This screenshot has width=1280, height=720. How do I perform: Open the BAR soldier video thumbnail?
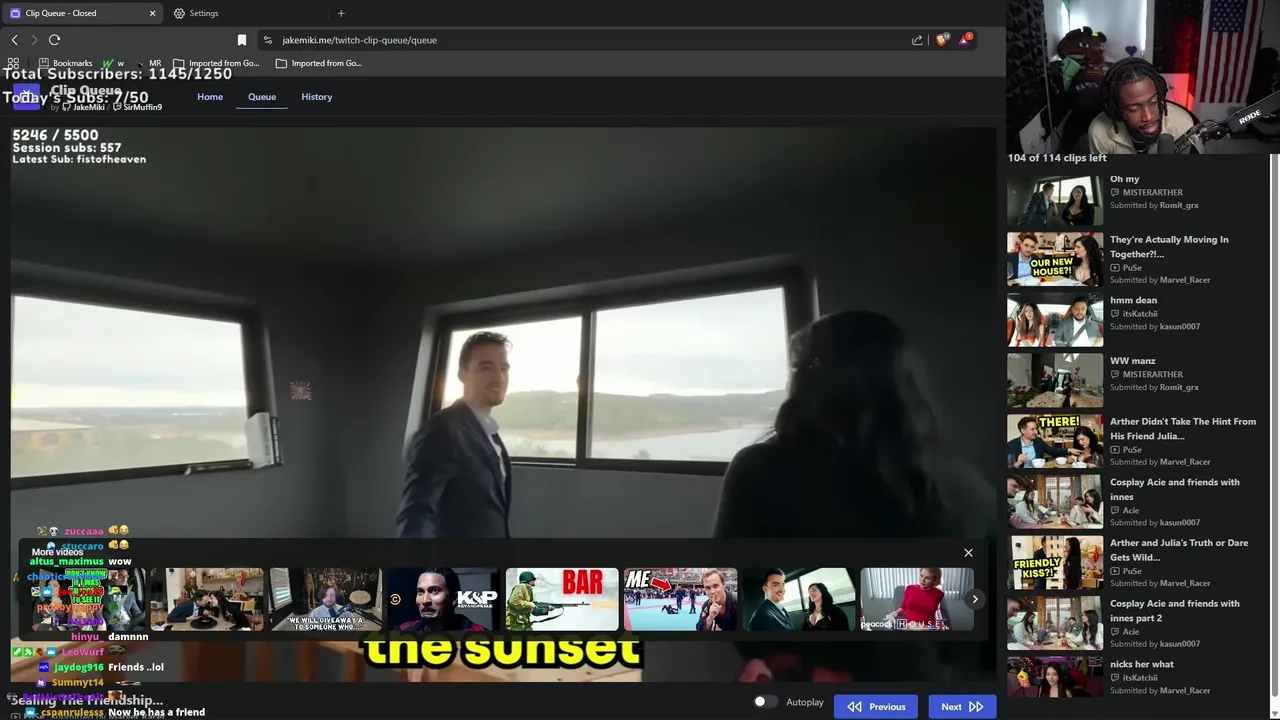click(562, 599)
